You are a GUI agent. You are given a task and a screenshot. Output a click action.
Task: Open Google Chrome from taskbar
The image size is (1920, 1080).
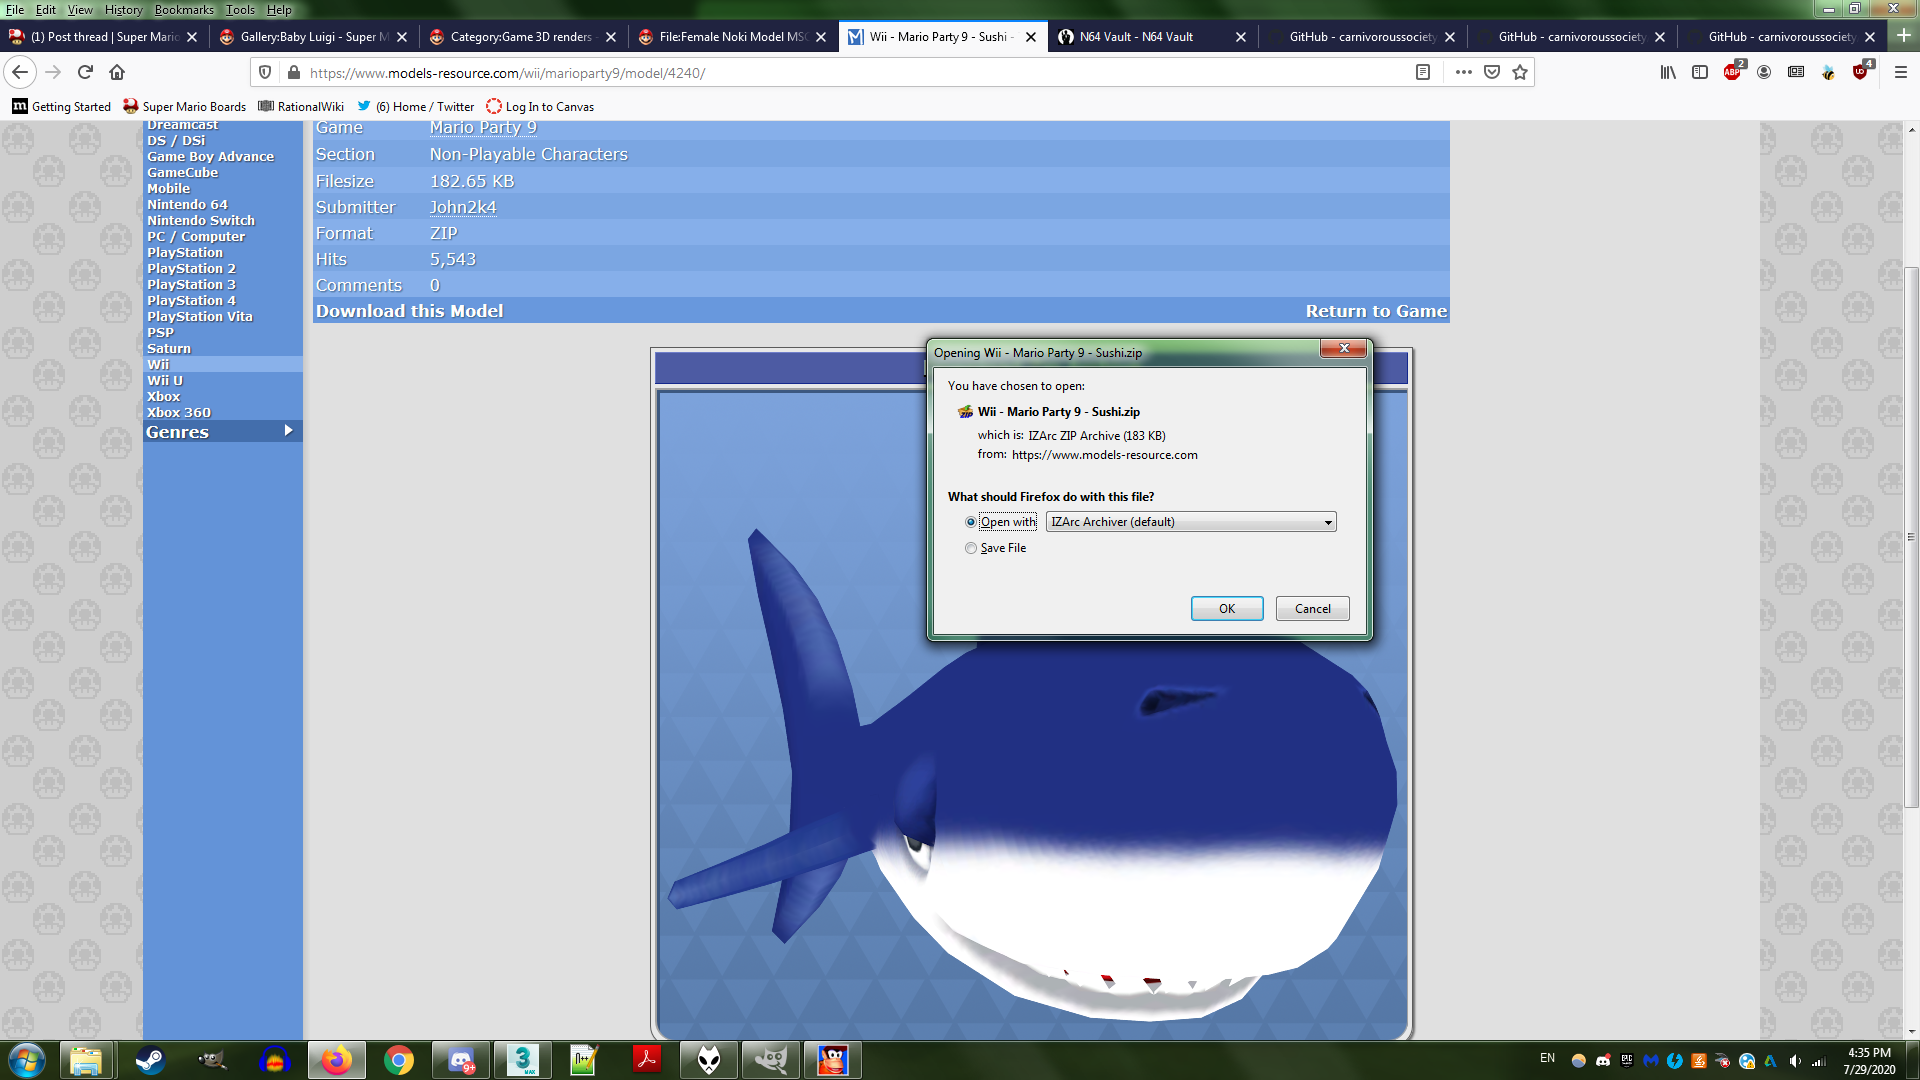click(x=399, y=1060)
